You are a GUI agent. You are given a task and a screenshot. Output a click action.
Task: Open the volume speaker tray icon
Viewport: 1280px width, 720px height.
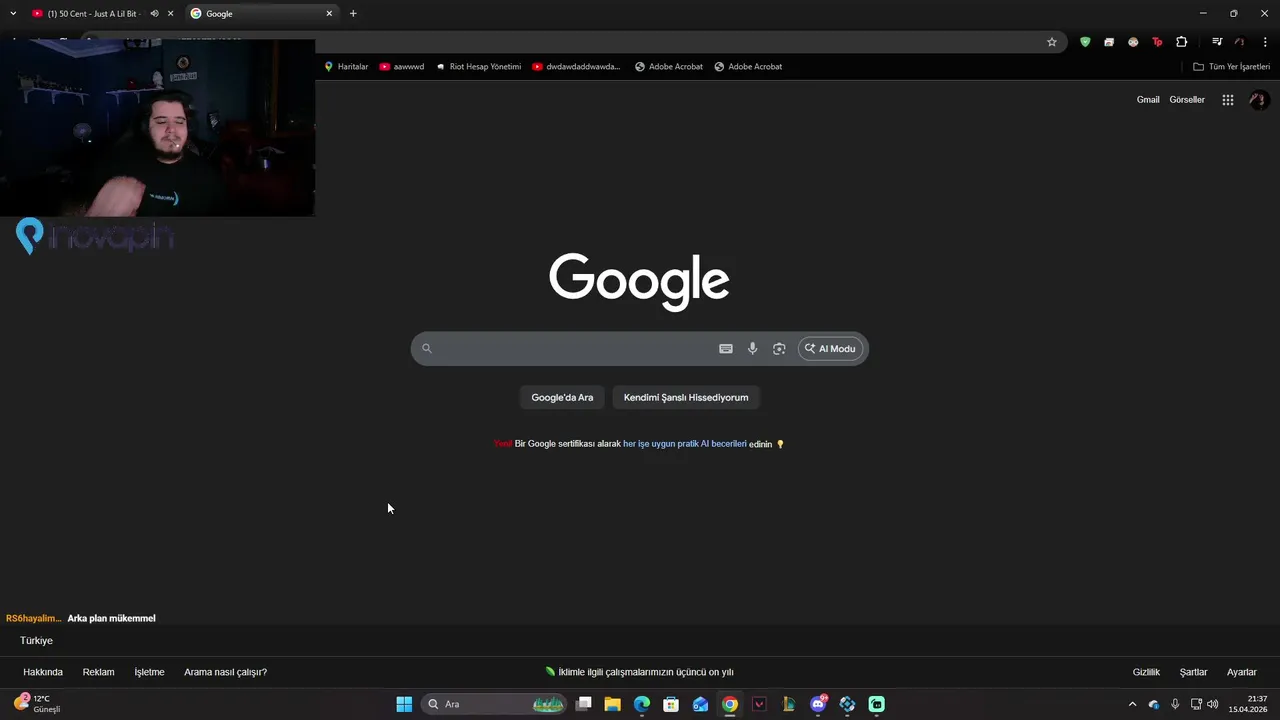tap(1213, 704)
